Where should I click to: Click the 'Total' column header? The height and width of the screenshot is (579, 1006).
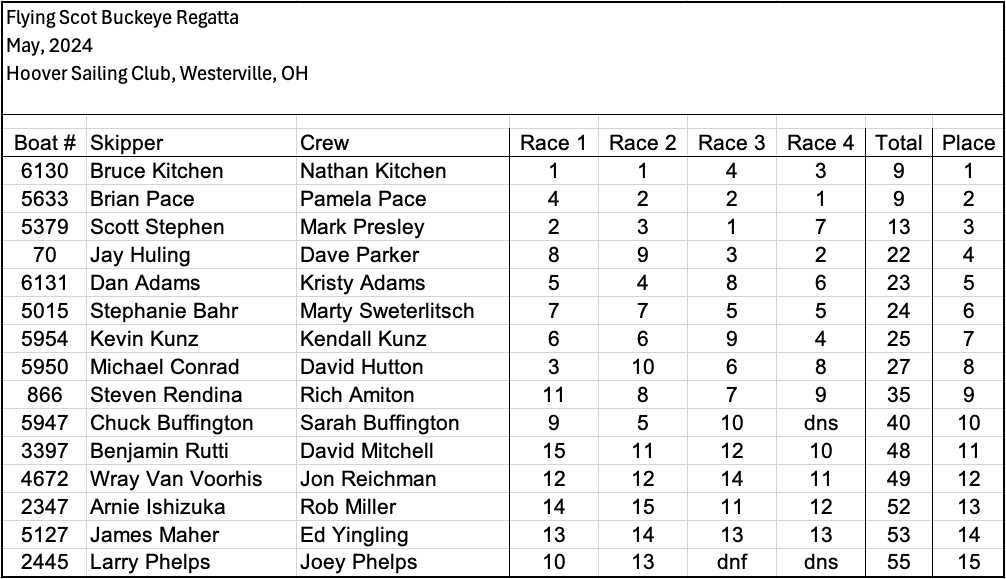[898, 143]
